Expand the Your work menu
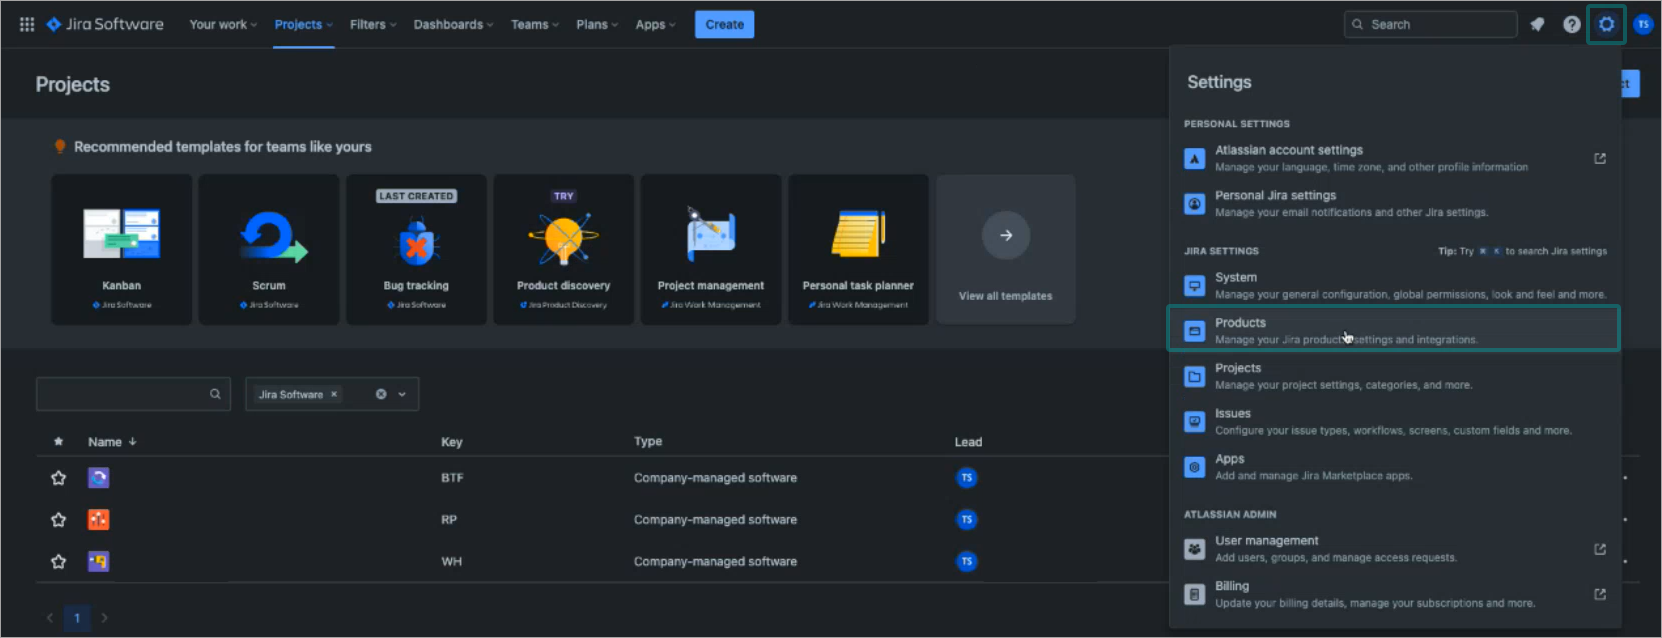 tap(223, 24)
